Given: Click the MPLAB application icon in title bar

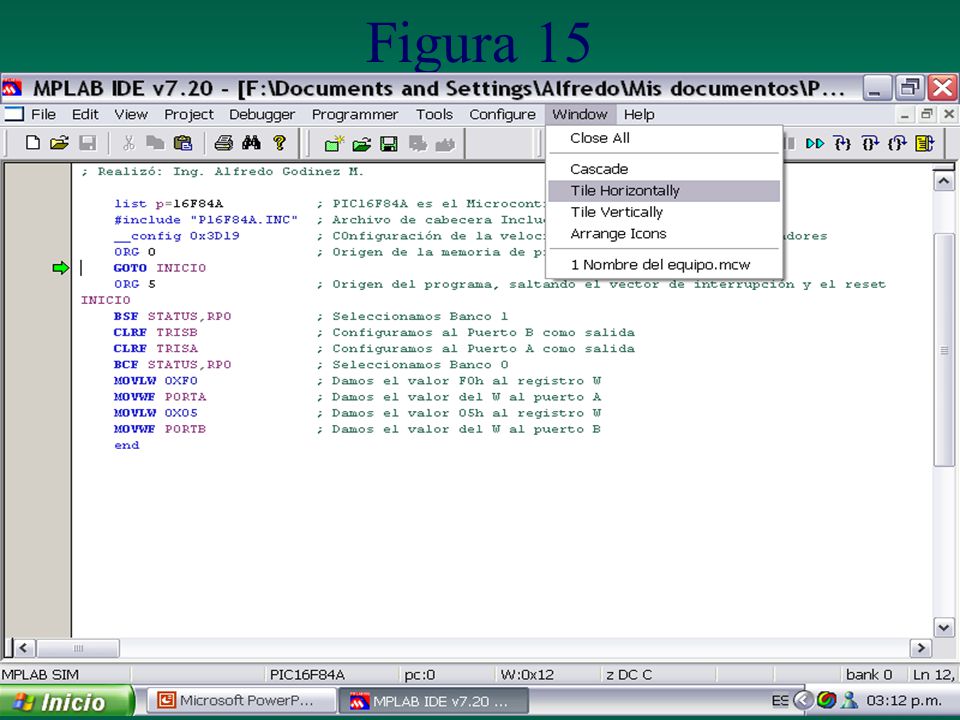Looking at the screenshot, I should point(12,88).
